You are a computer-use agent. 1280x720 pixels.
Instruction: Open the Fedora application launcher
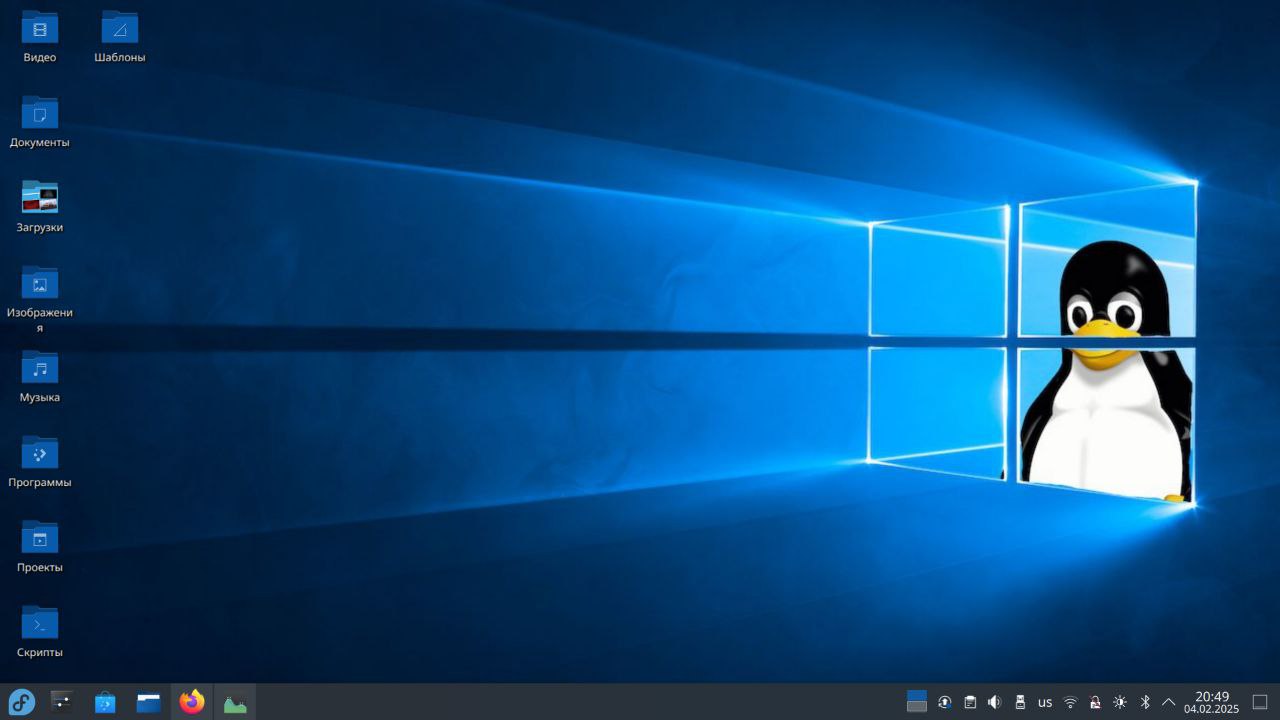(x=21, y=702)
